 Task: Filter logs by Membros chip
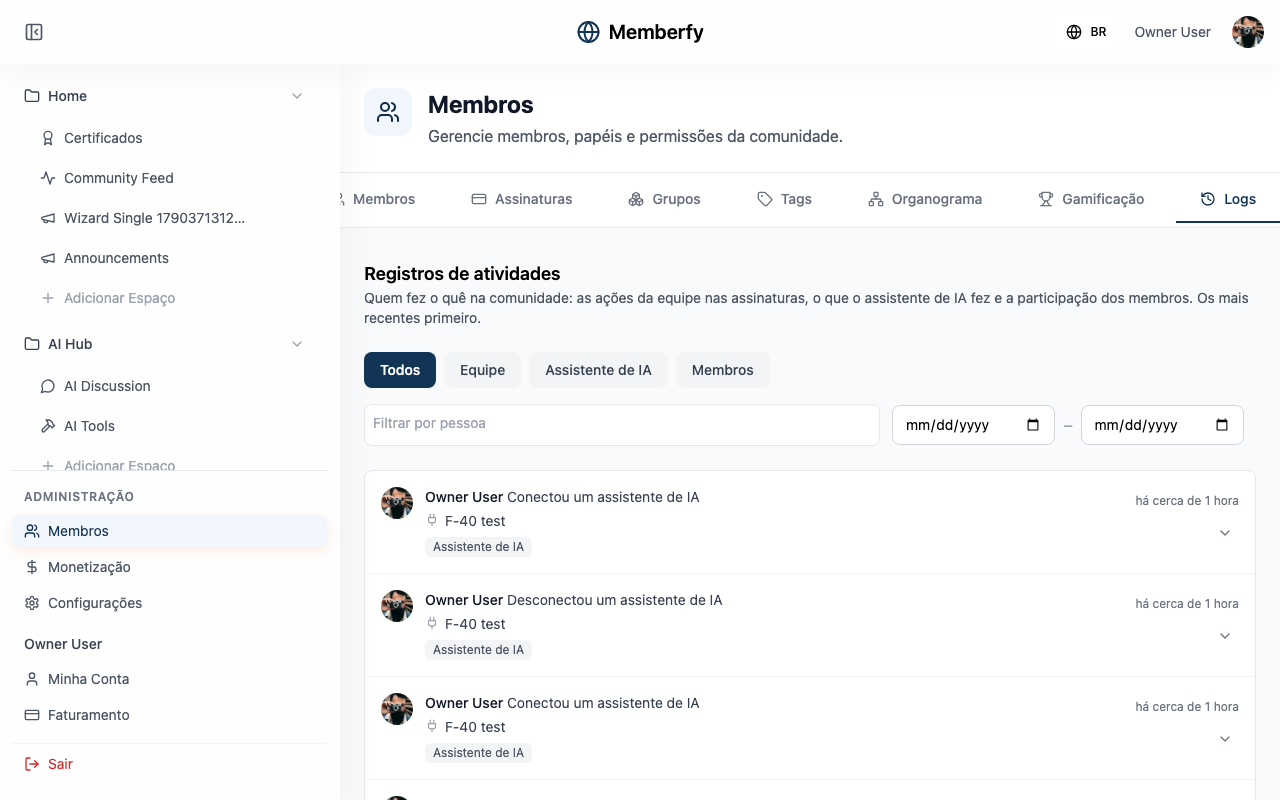coord(722,370)
